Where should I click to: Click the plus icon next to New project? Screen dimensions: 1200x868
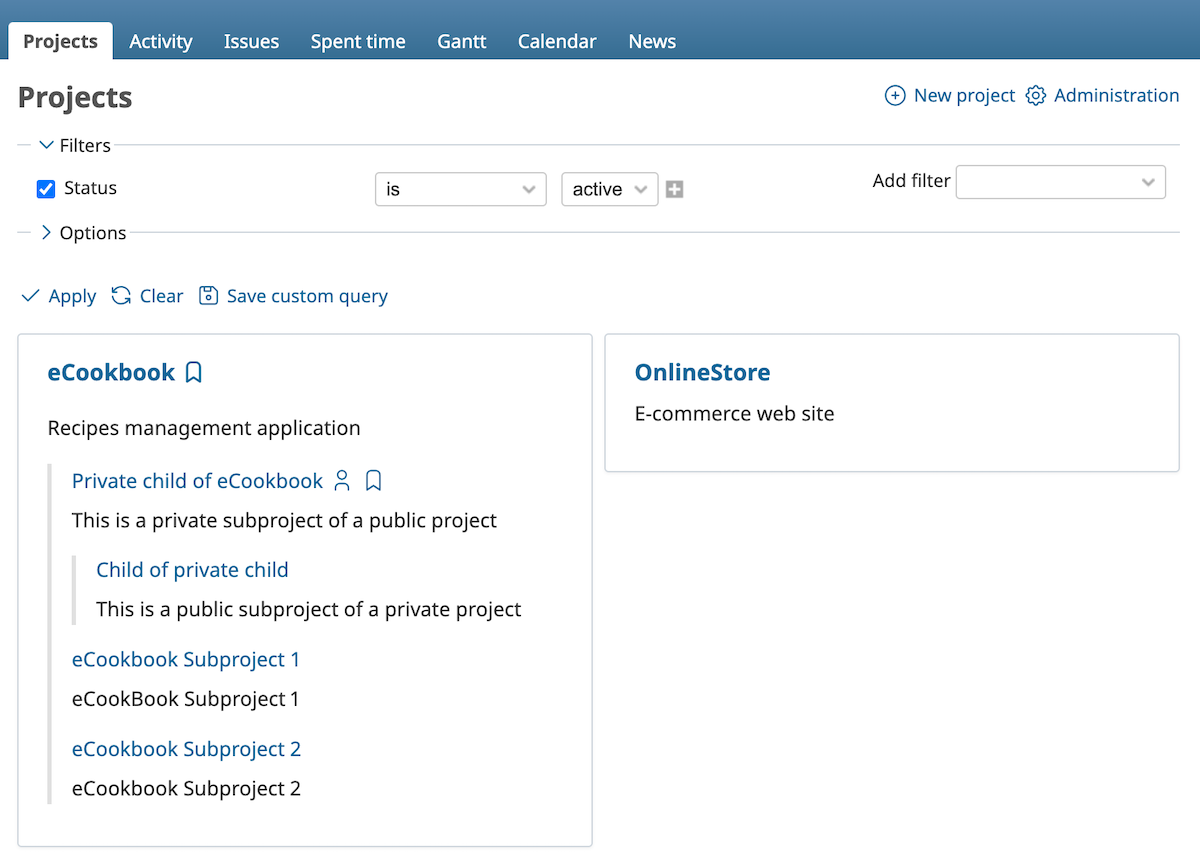(894, 95)
